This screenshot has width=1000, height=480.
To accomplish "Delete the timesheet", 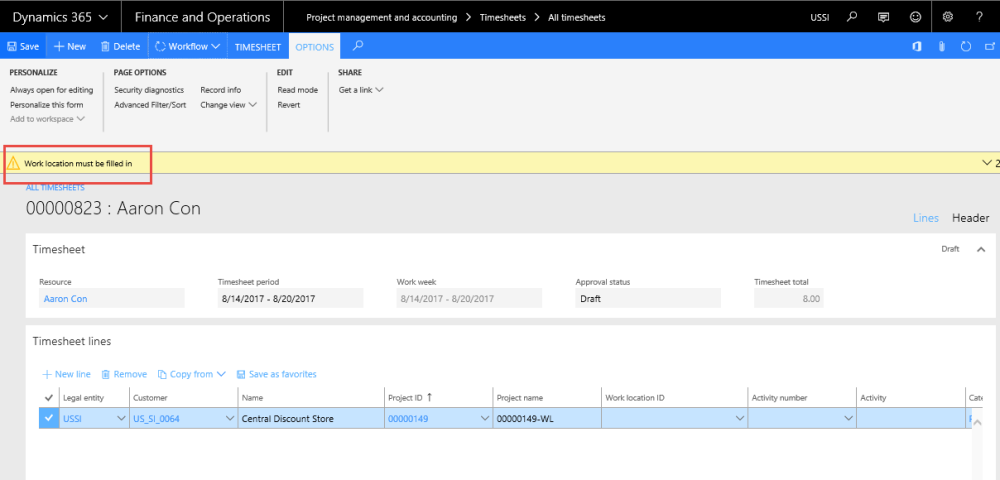I will [x=121, y=47].
